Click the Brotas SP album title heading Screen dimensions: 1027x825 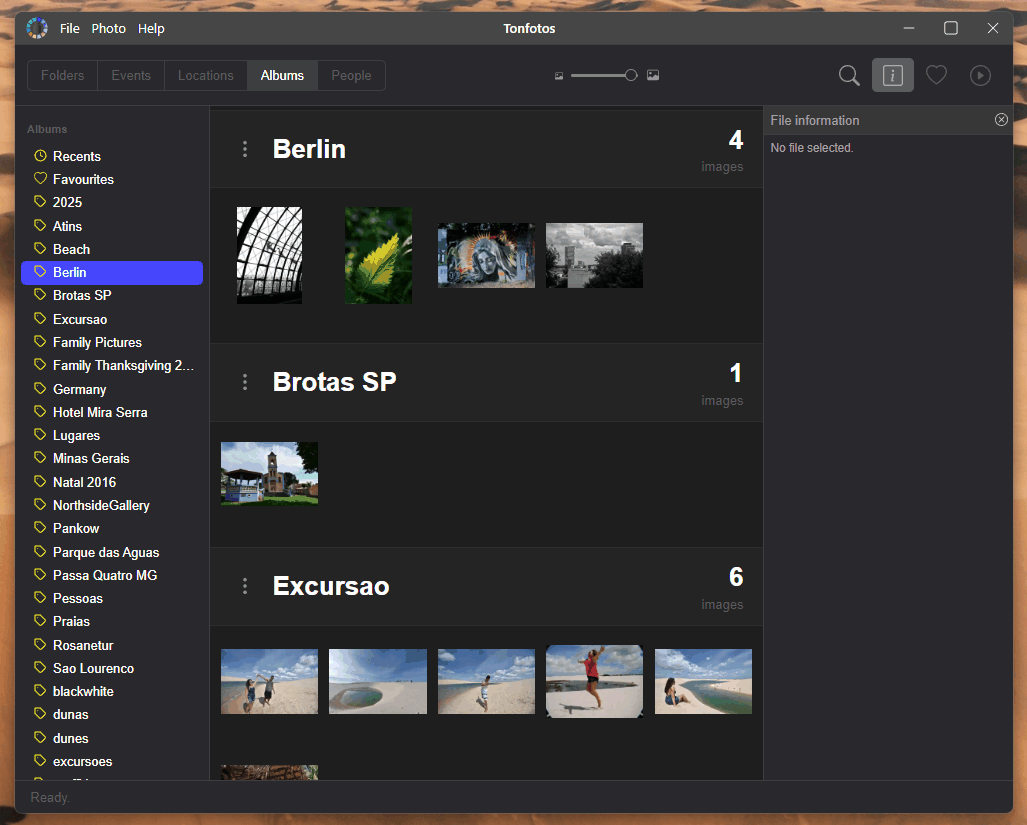[x=335, y=382]
